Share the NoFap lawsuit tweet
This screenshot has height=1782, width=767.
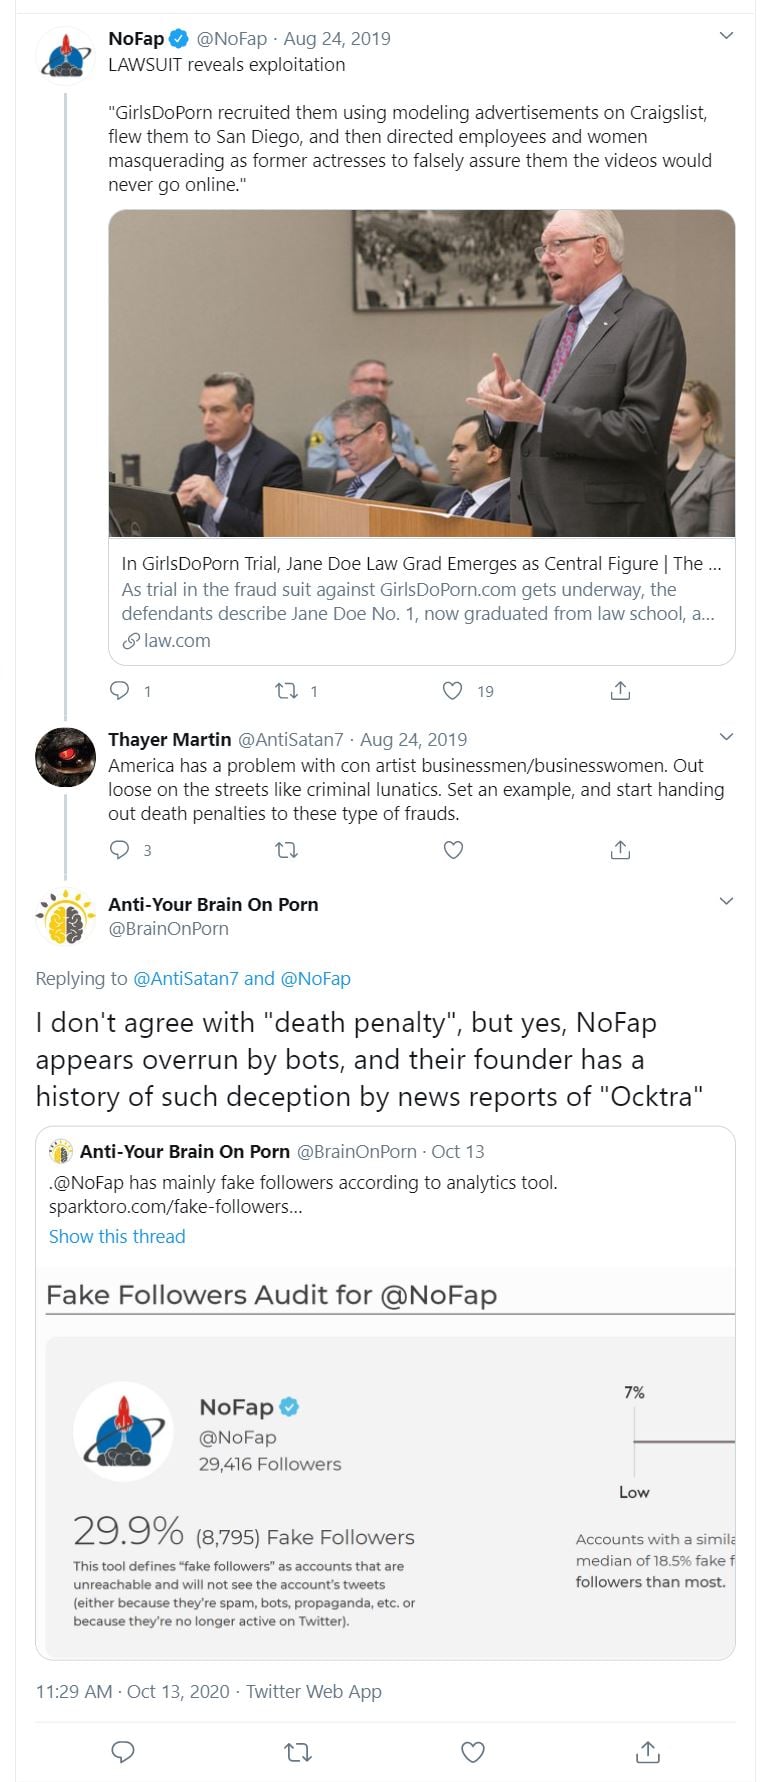[620, 691]
